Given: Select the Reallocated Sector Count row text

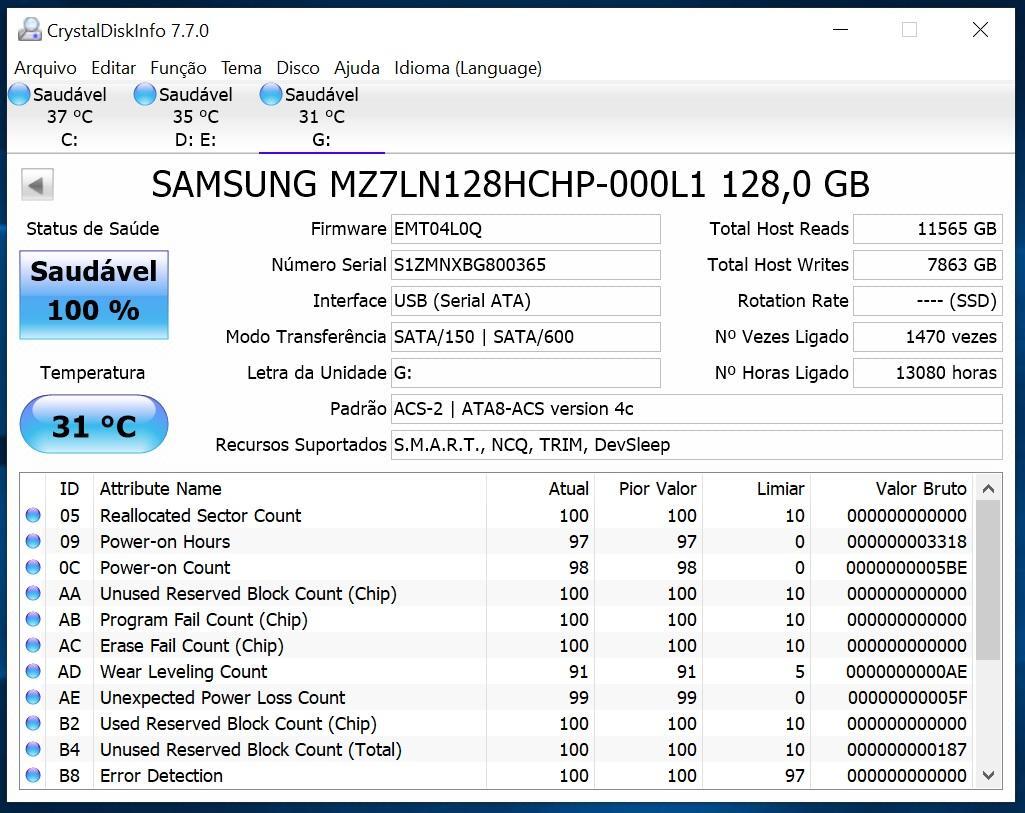Looking at the screenshot, I should 200,516.
